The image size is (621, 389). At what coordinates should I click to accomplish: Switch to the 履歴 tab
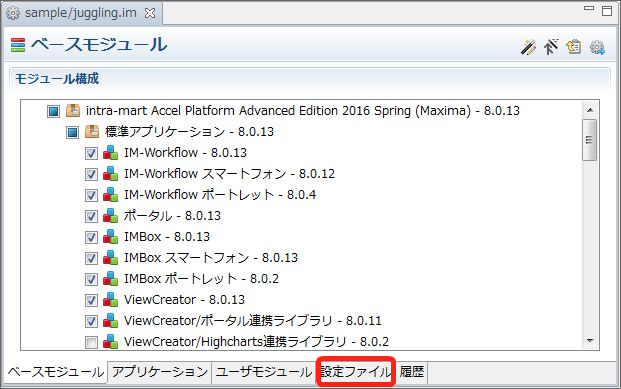click(x=412, y=372)
